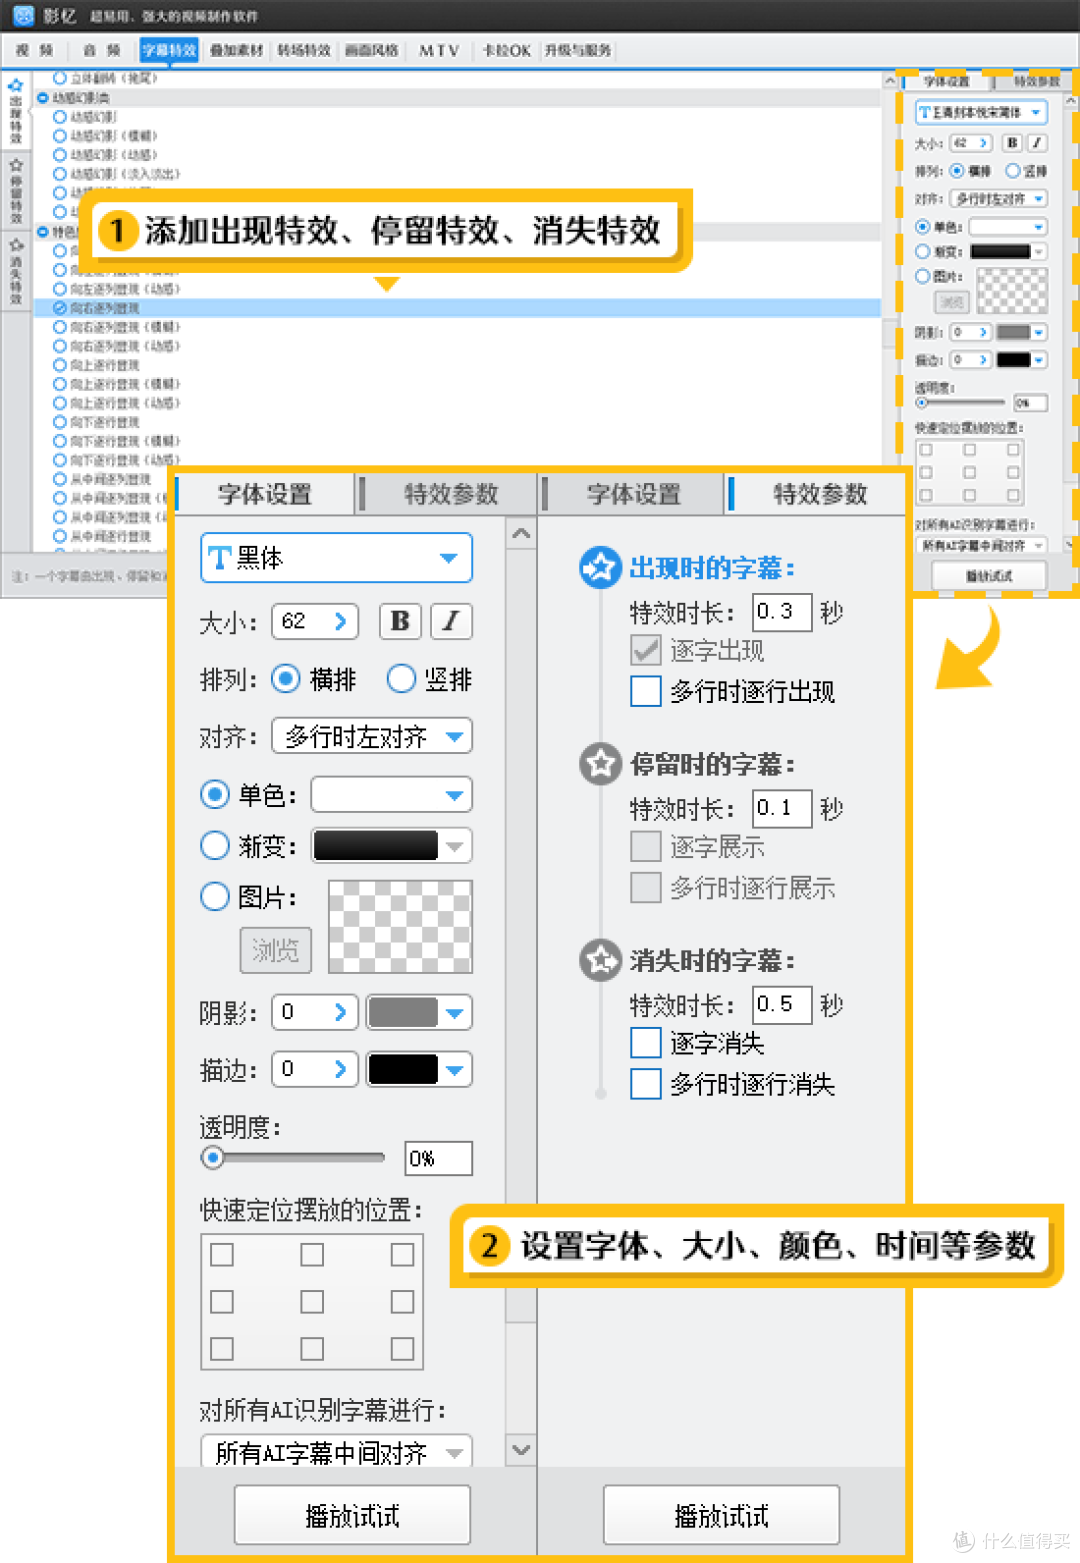Screen dimensions: 1080x1563
Task: Enable 多行时逐行消失 checkbox
Action: 646,1084
